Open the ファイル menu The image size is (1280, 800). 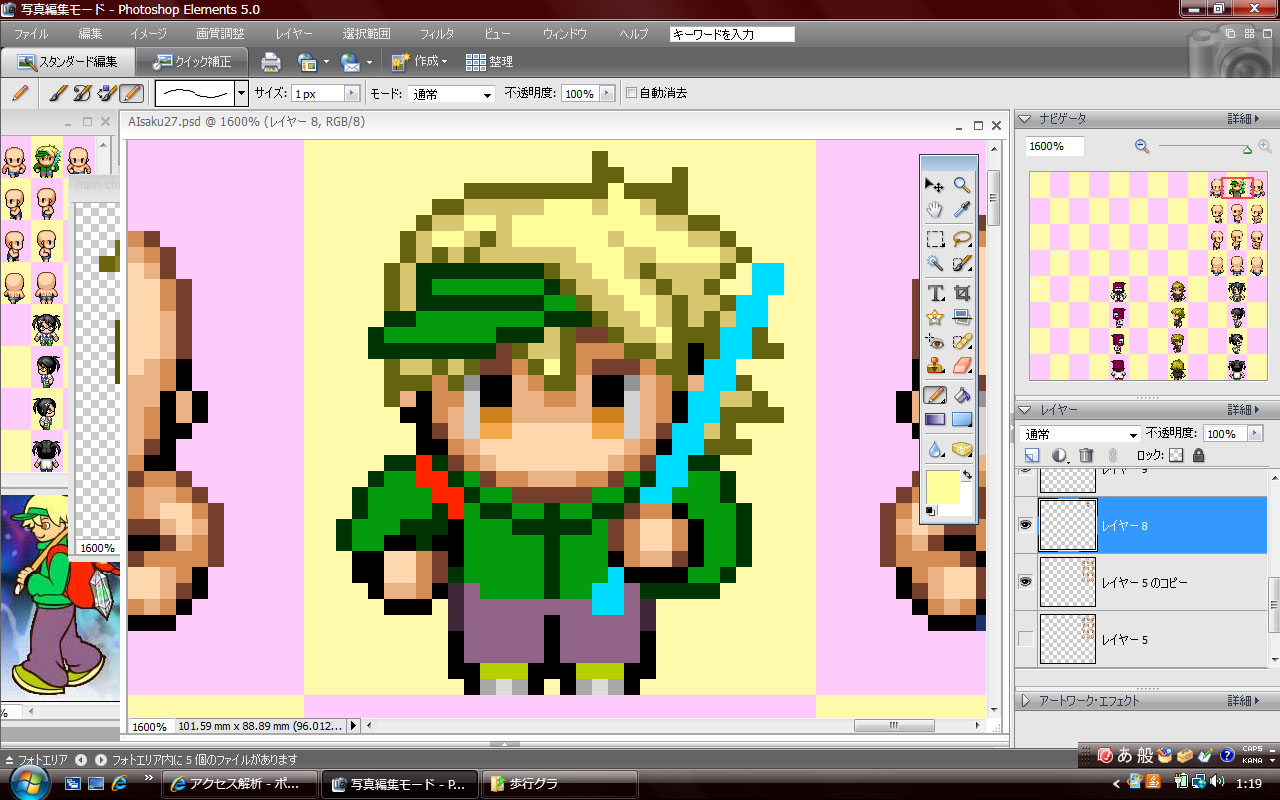(31, 34)
